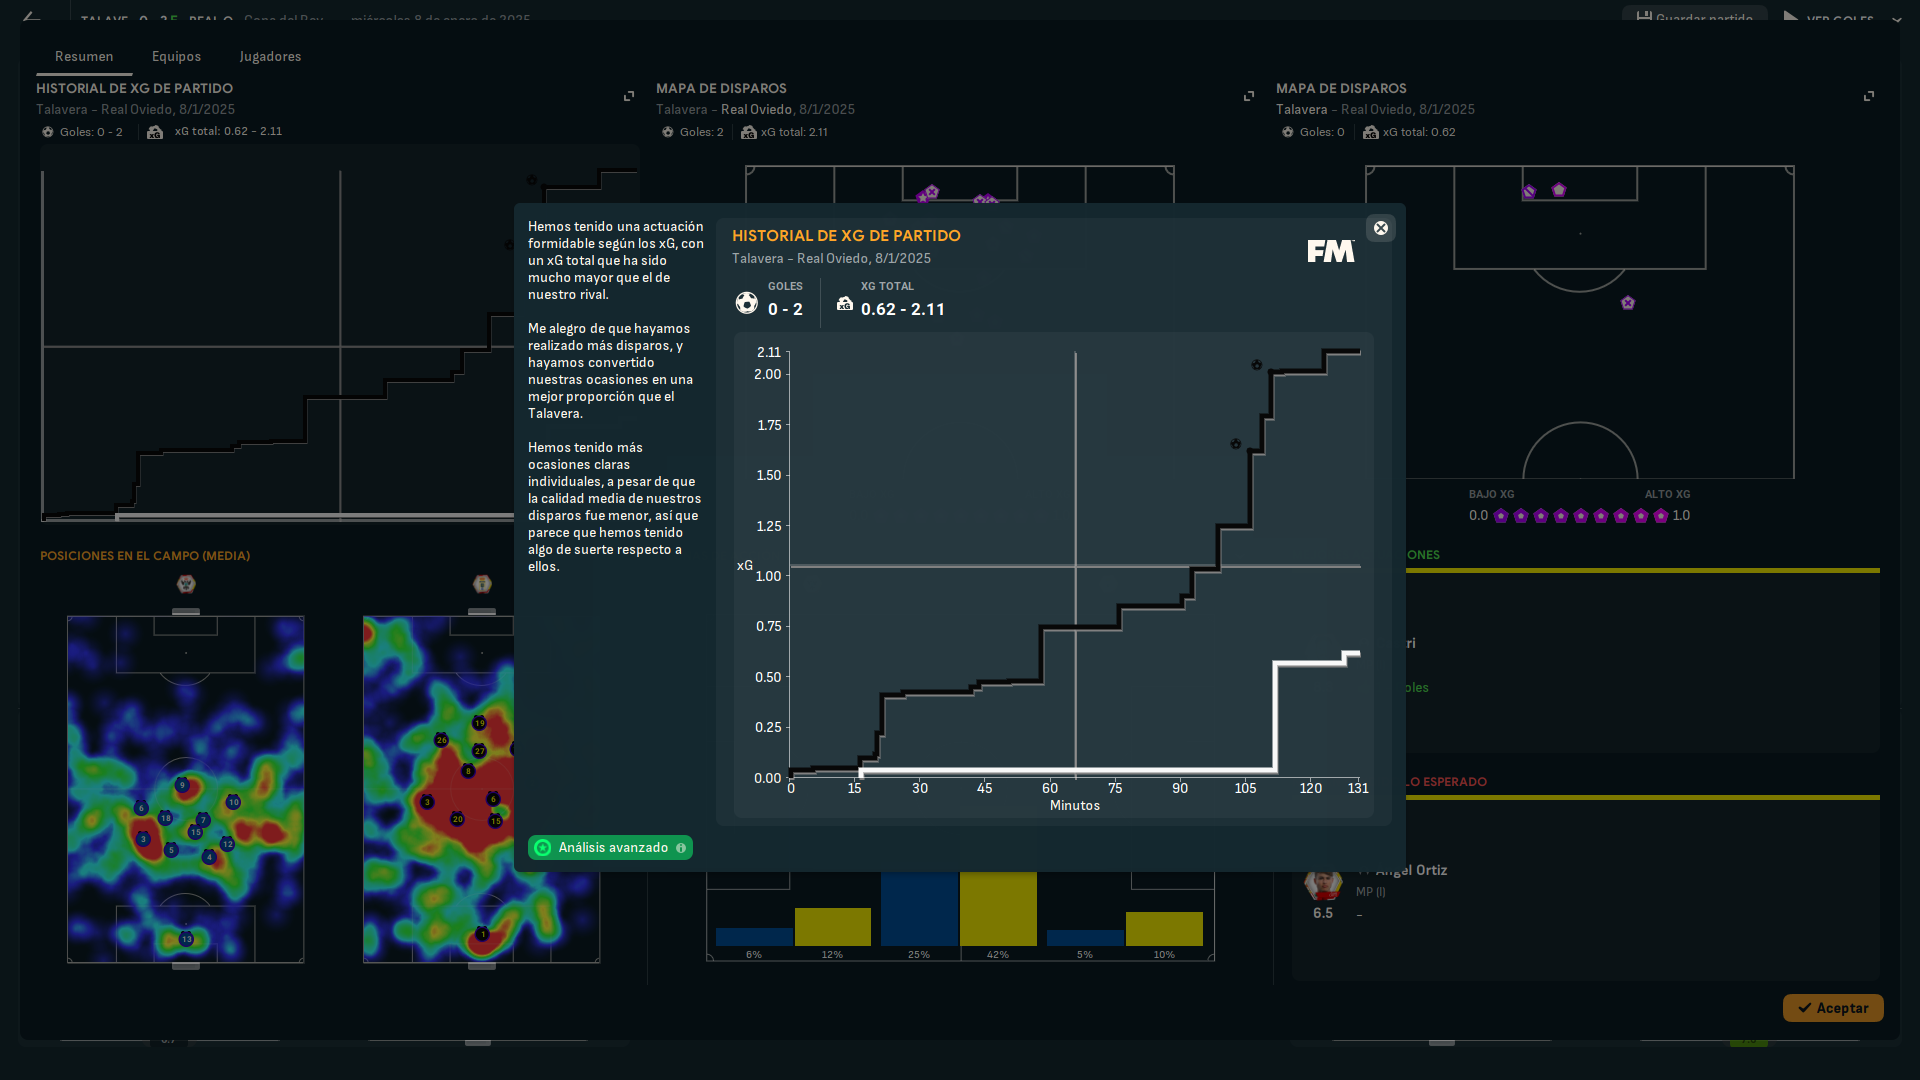The width and height of the screenshot is (1920, 1080).
Task: Close the xG history popup
Action: (1380, 228)
